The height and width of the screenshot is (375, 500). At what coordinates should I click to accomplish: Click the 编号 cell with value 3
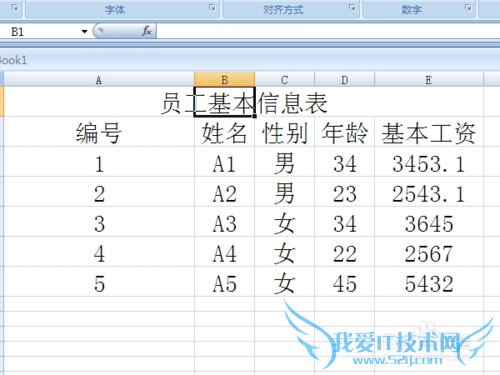[x=99, y=222]
